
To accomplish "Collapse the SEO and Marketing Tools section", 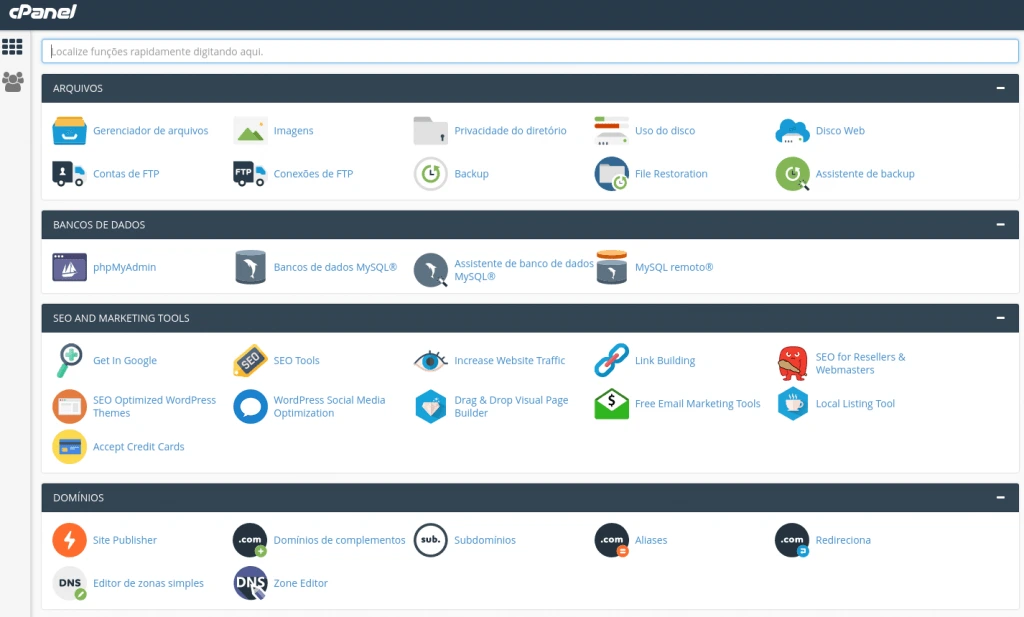I will pos(1001,318).
